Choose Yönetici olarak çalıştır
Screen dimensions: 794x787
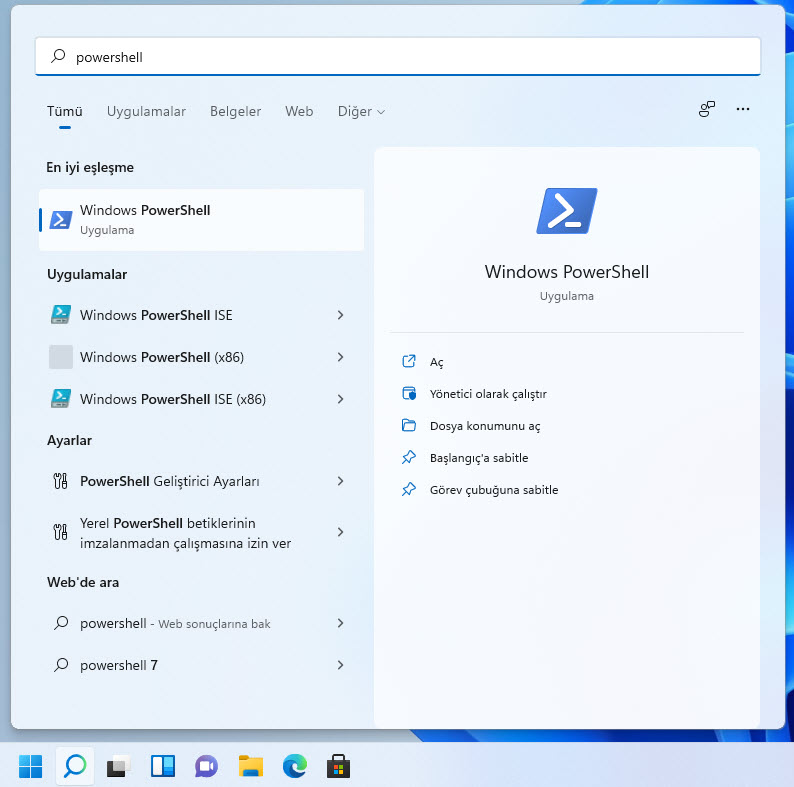coord(488,394)
